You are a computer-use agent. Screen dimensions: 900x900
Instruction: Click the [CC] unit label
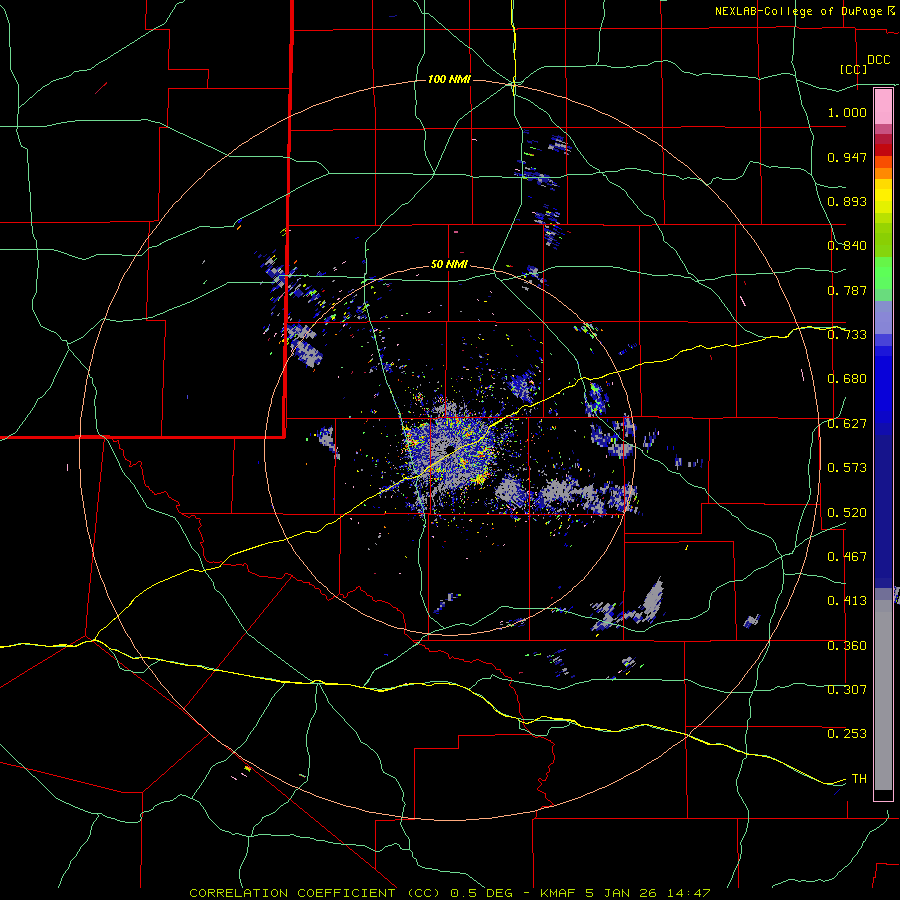coord(854,69)
